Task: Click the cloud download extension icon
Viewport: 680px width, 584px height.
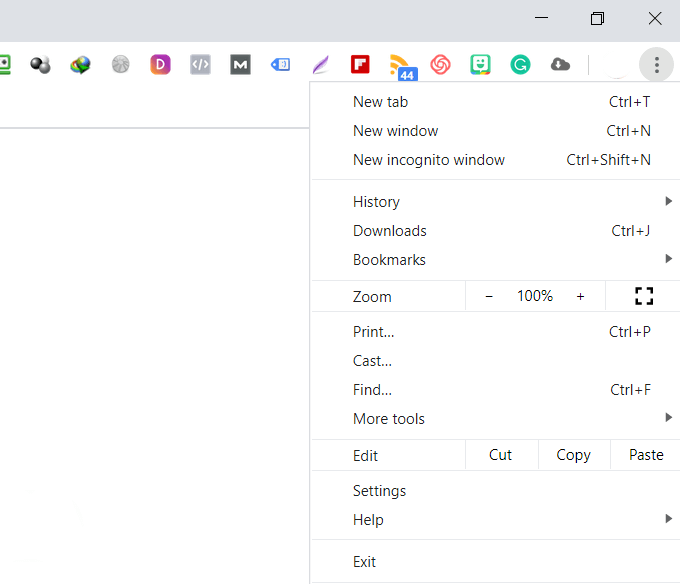Action: pyautogui.click(x=560, y=65)
